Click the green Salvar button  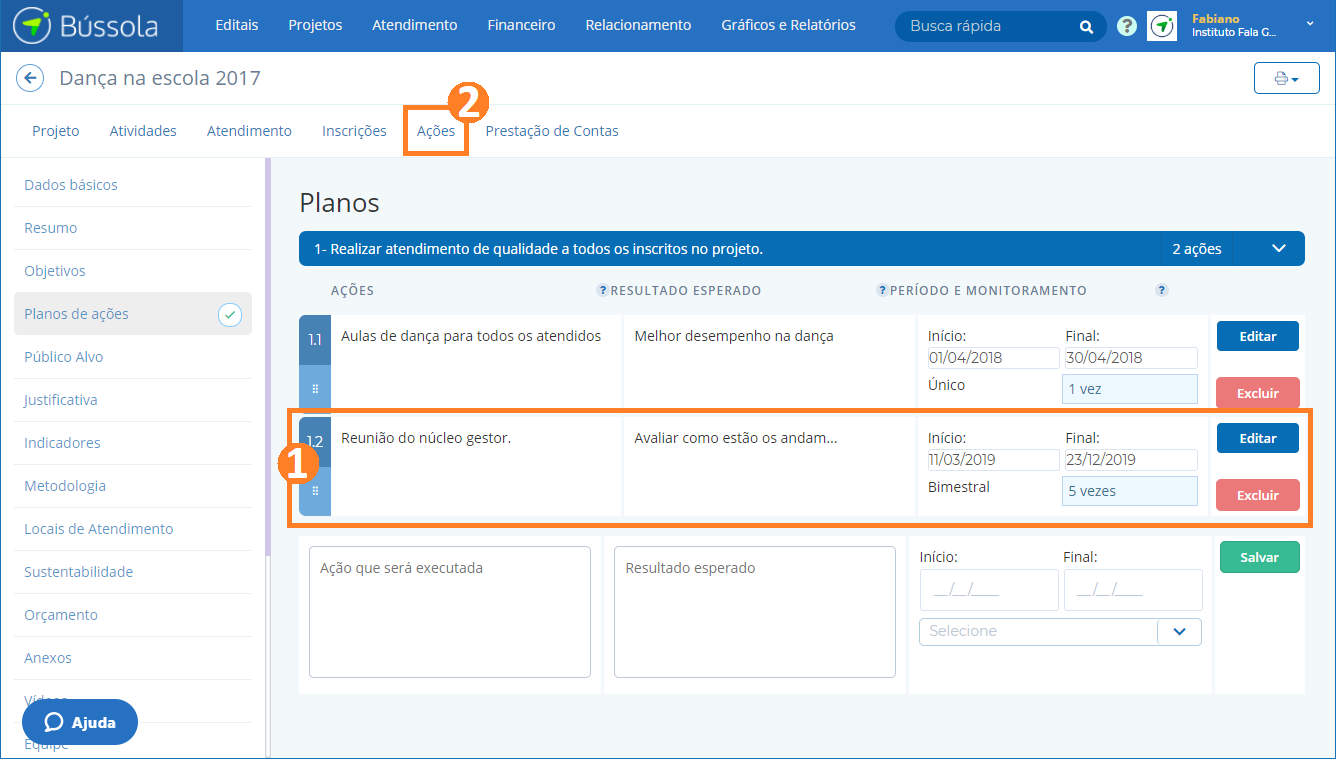point(1260,557)
